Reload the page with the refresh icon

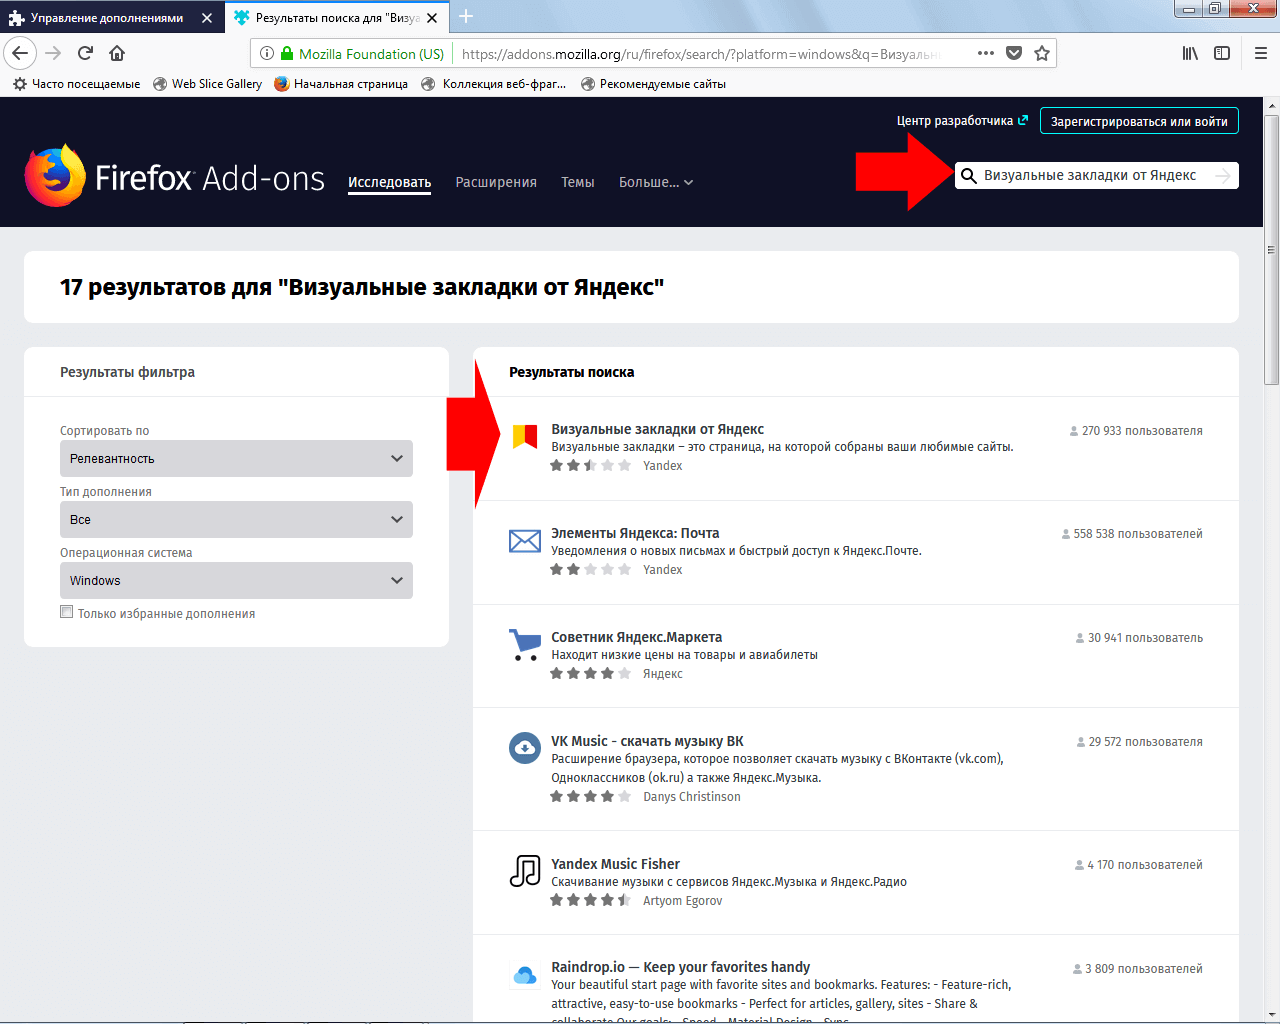(x=86, y=53)
